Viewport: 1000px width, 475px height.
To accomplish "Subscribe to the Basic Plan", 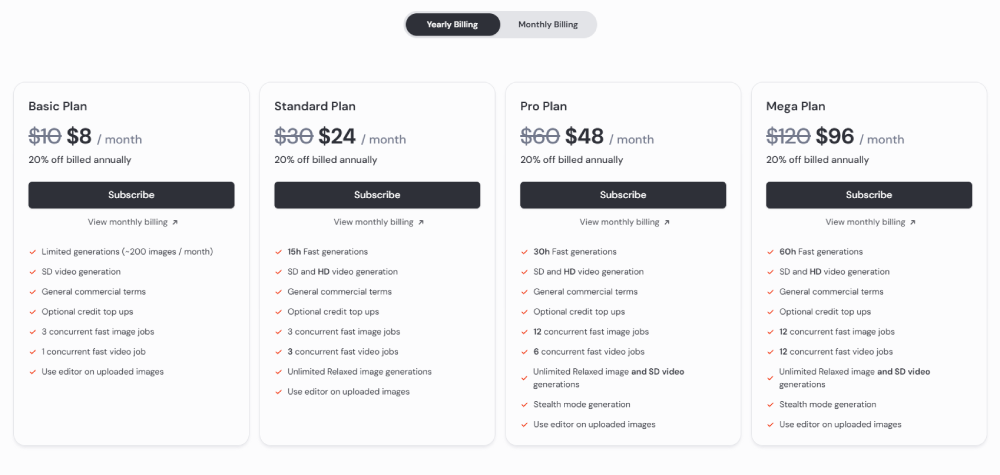I will pos(131,195).
